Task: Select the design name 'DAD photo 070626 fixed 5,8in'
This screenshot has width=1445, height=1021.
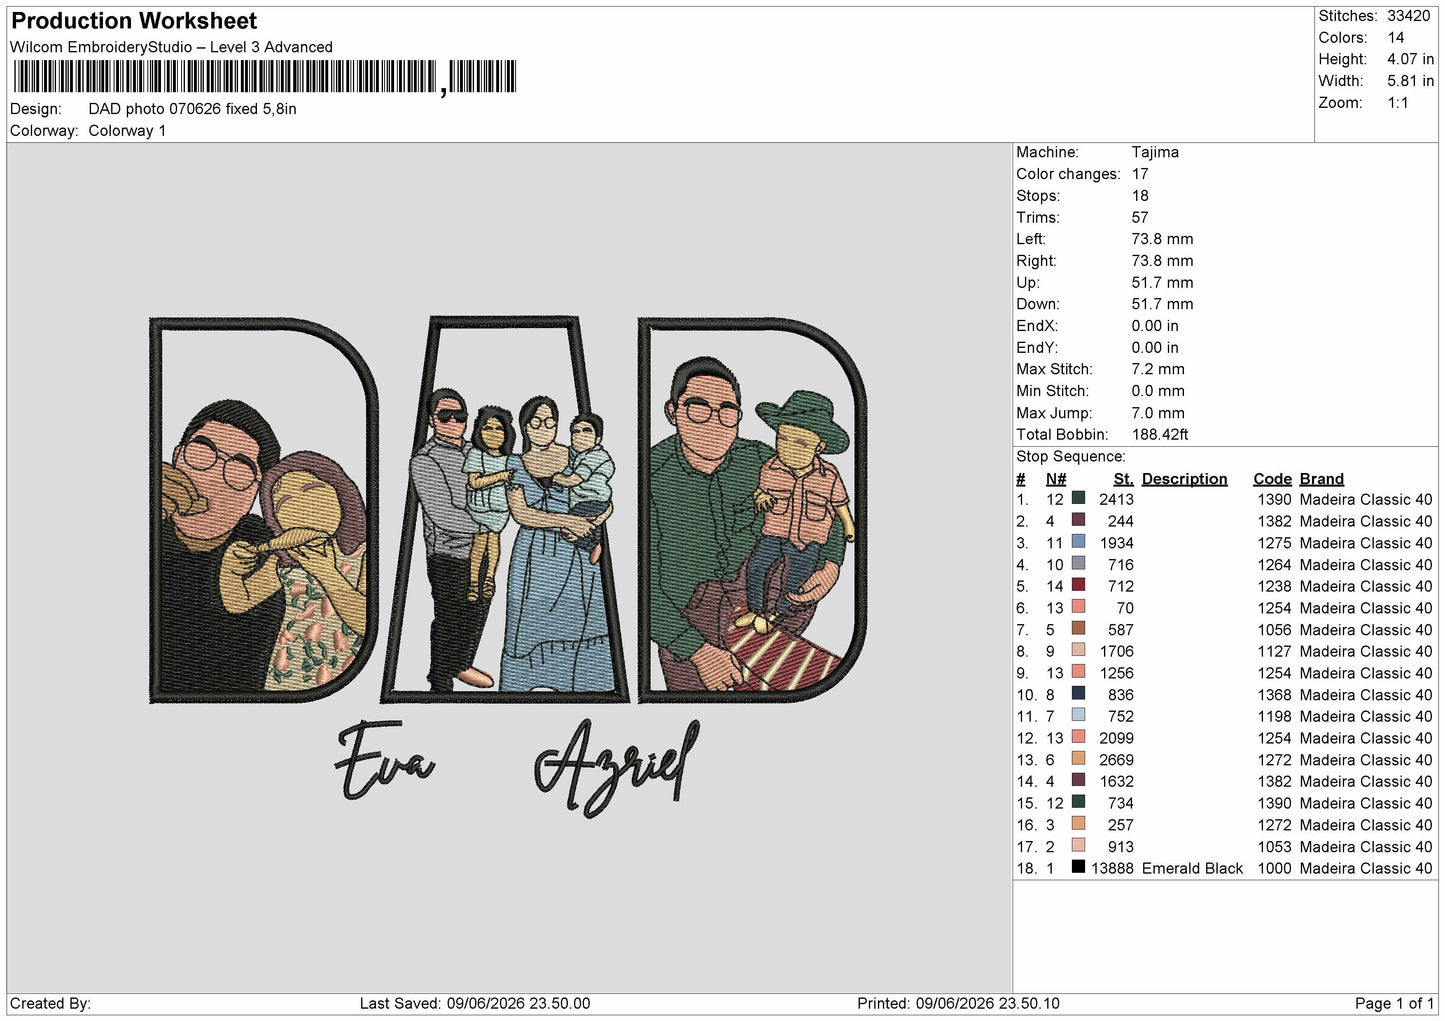Action: [193, 109]
